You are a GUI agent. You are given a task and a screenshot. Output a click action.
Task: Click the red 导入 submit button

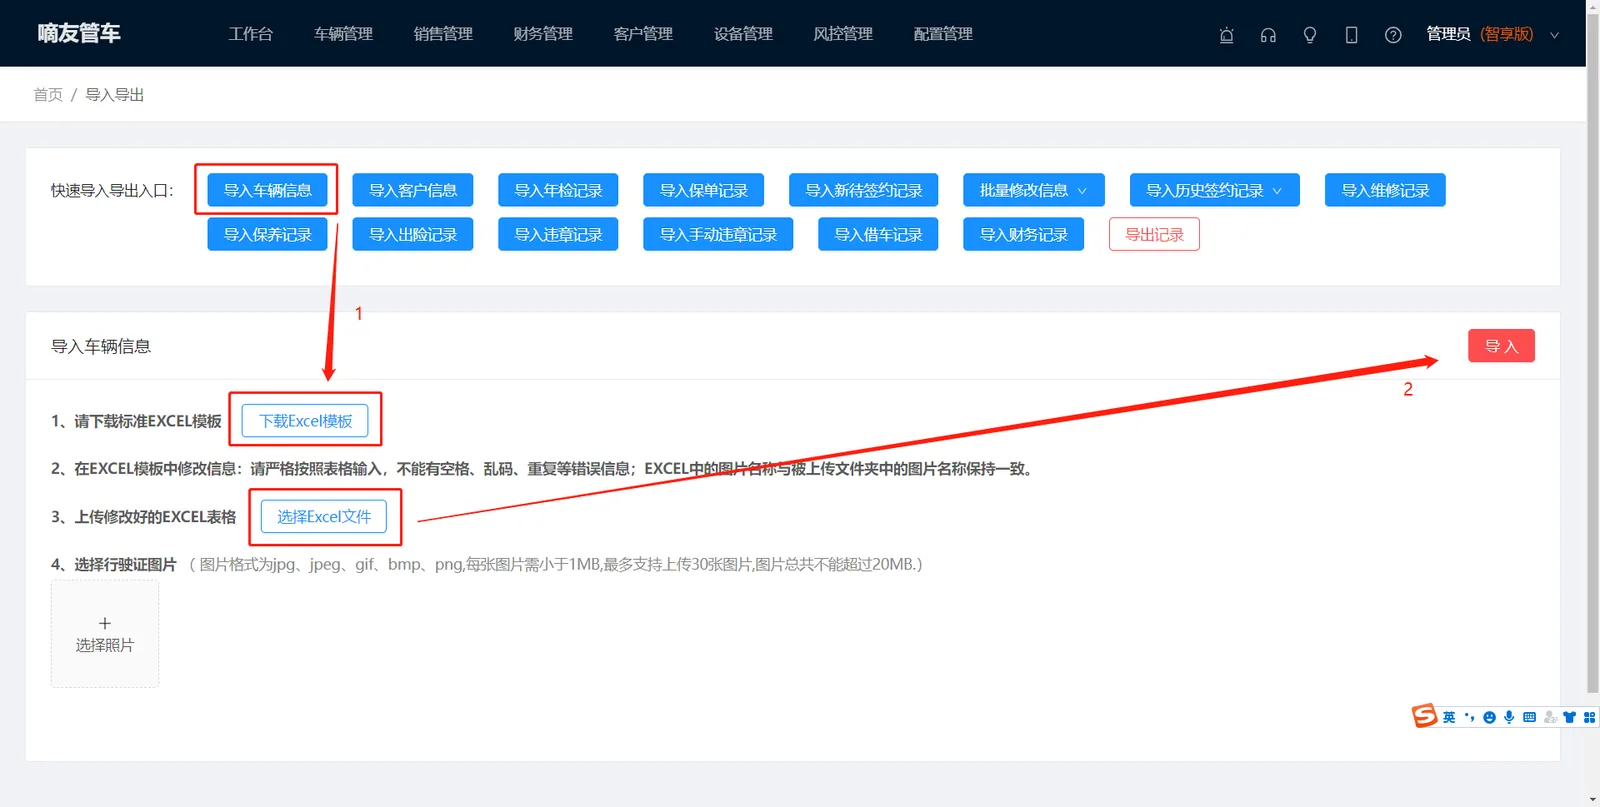pyautogui.click(x=1501, y=346)
